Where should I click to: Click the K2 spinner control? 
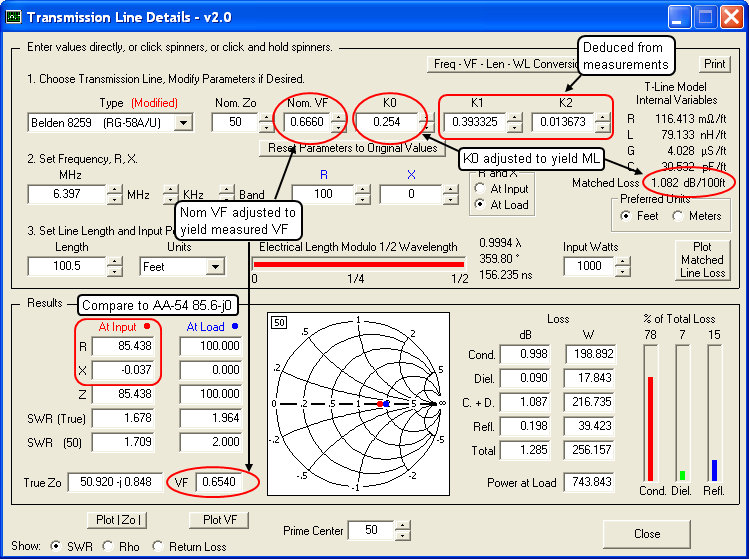[x=602, y=122]
